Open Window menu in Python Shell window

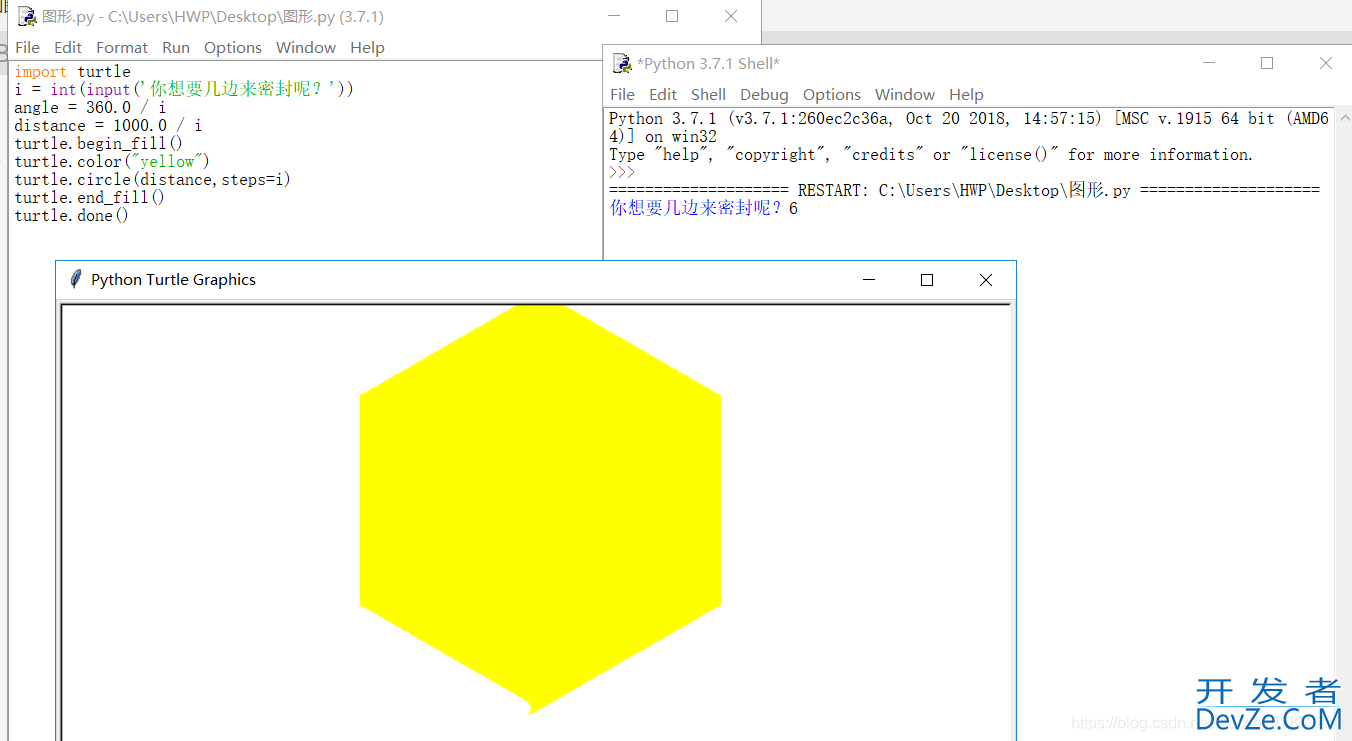905,94
